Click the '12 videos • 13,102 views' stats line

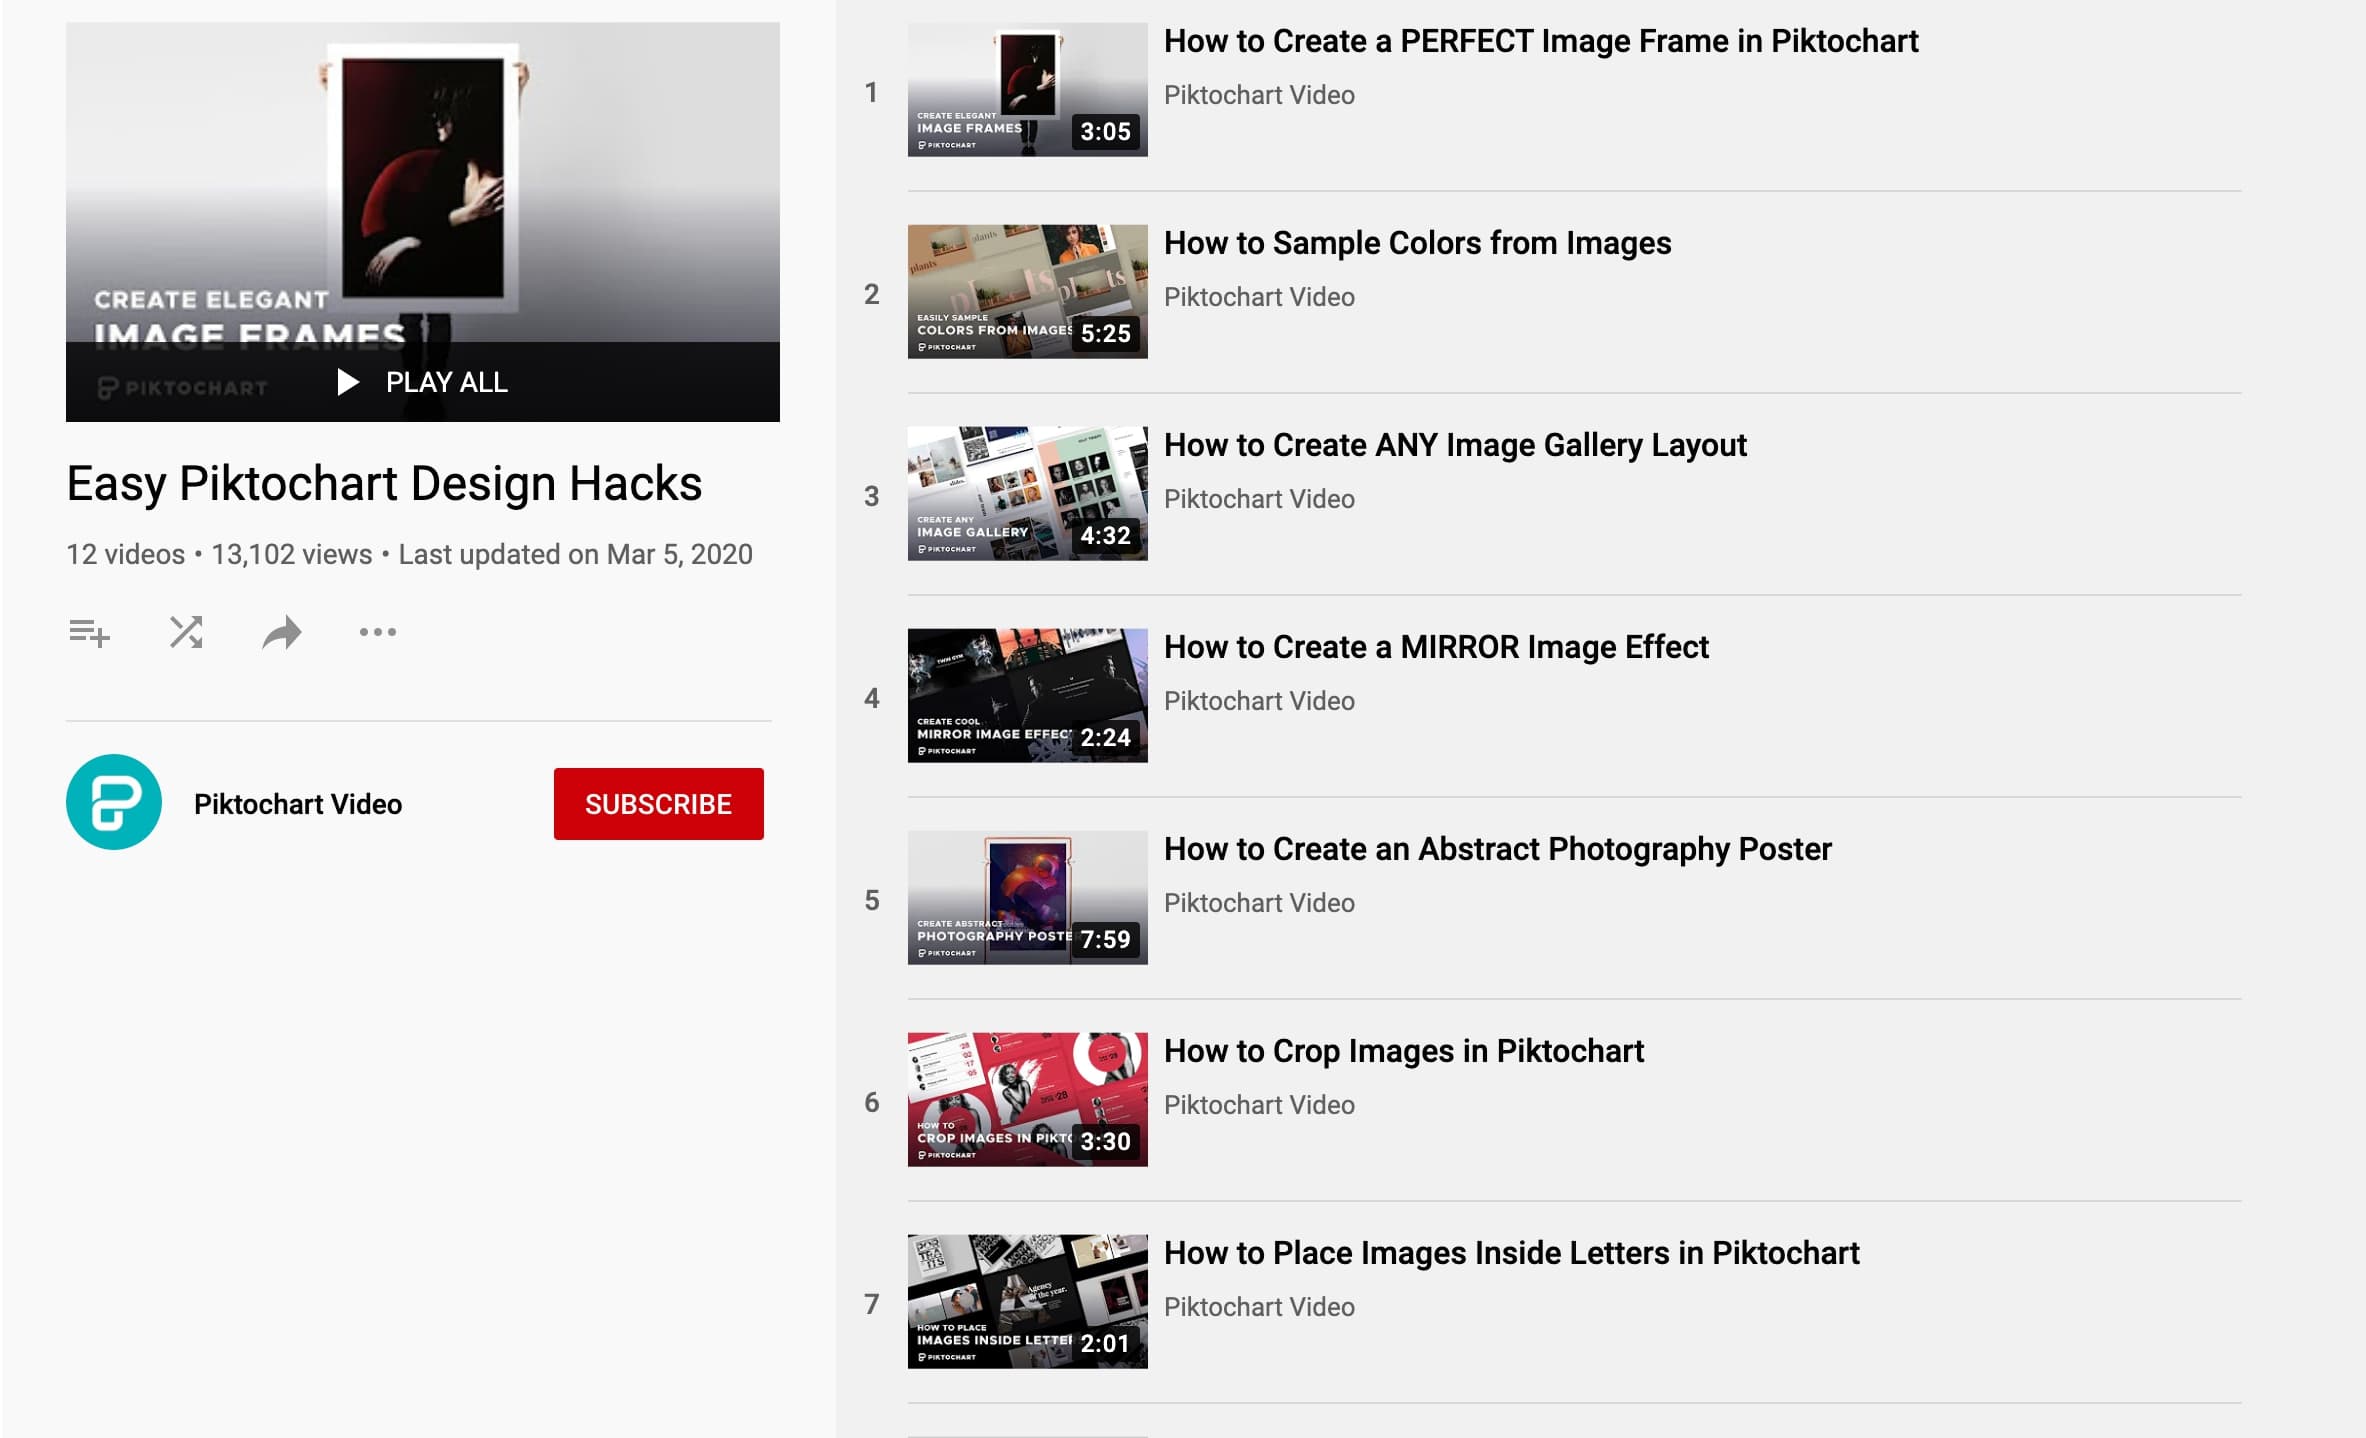coord(409,554)
